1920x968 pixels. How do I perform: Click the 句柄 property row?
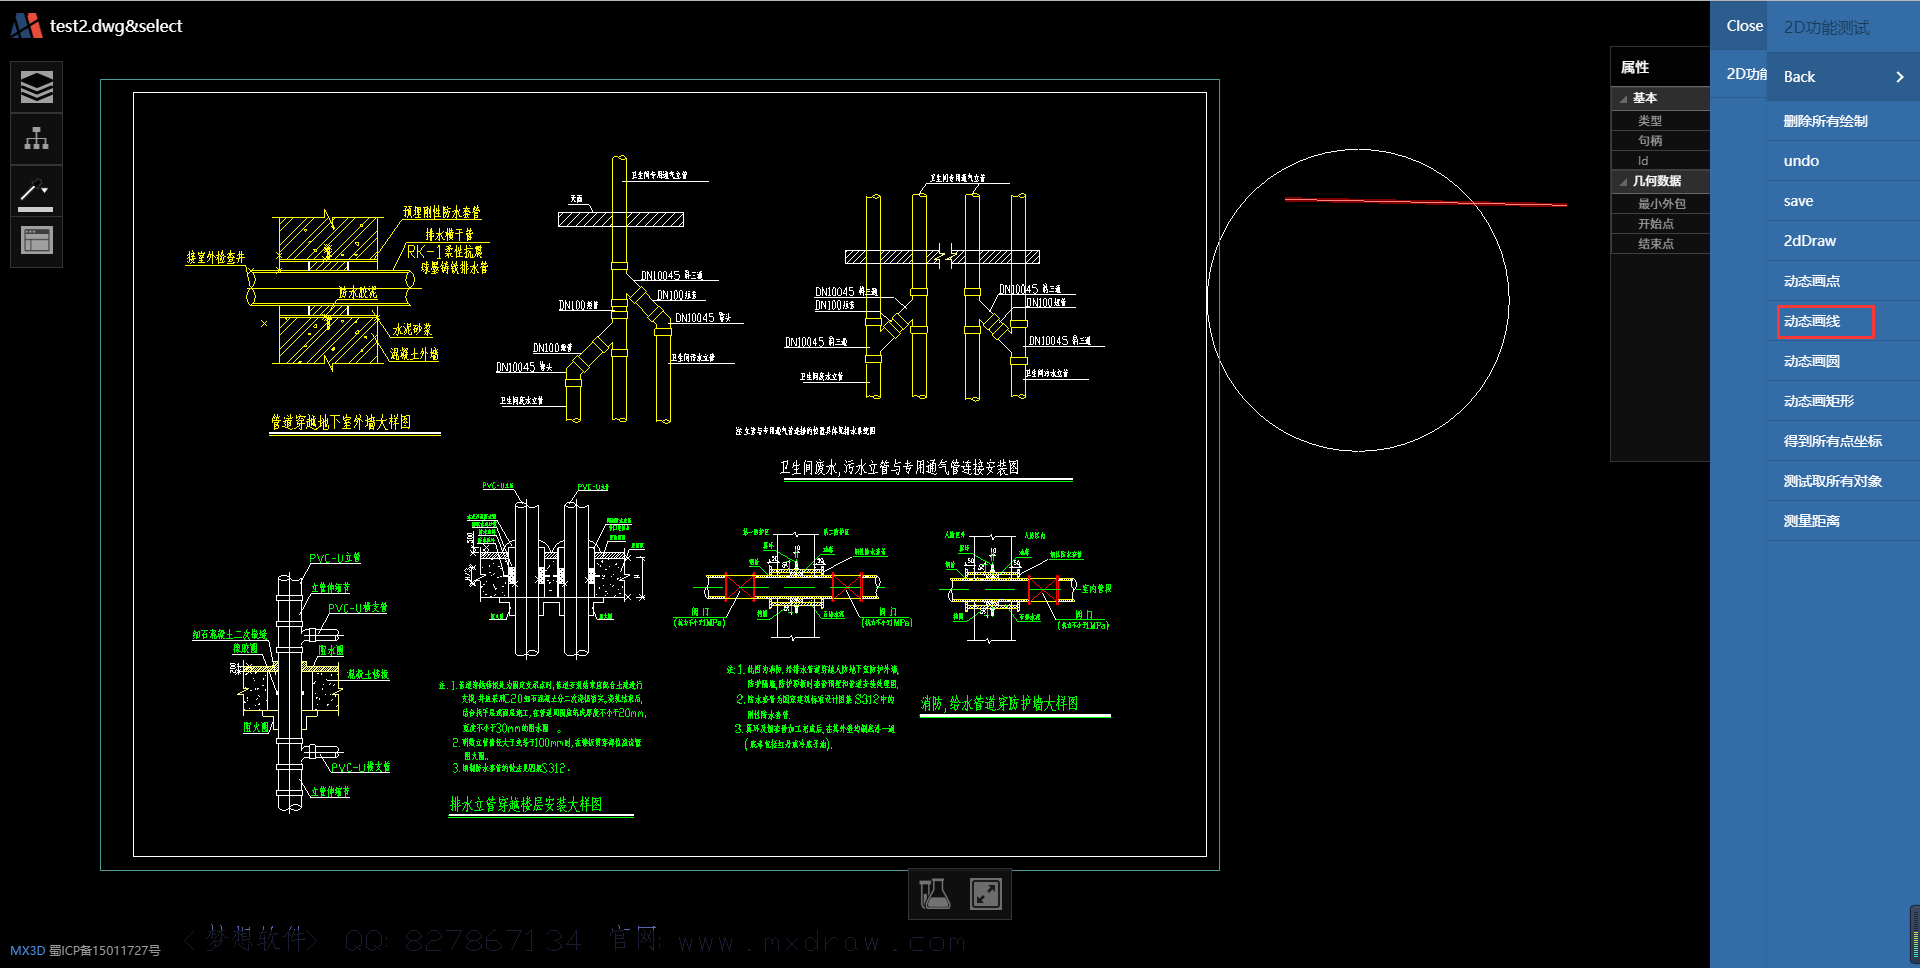pos(1660,141)
